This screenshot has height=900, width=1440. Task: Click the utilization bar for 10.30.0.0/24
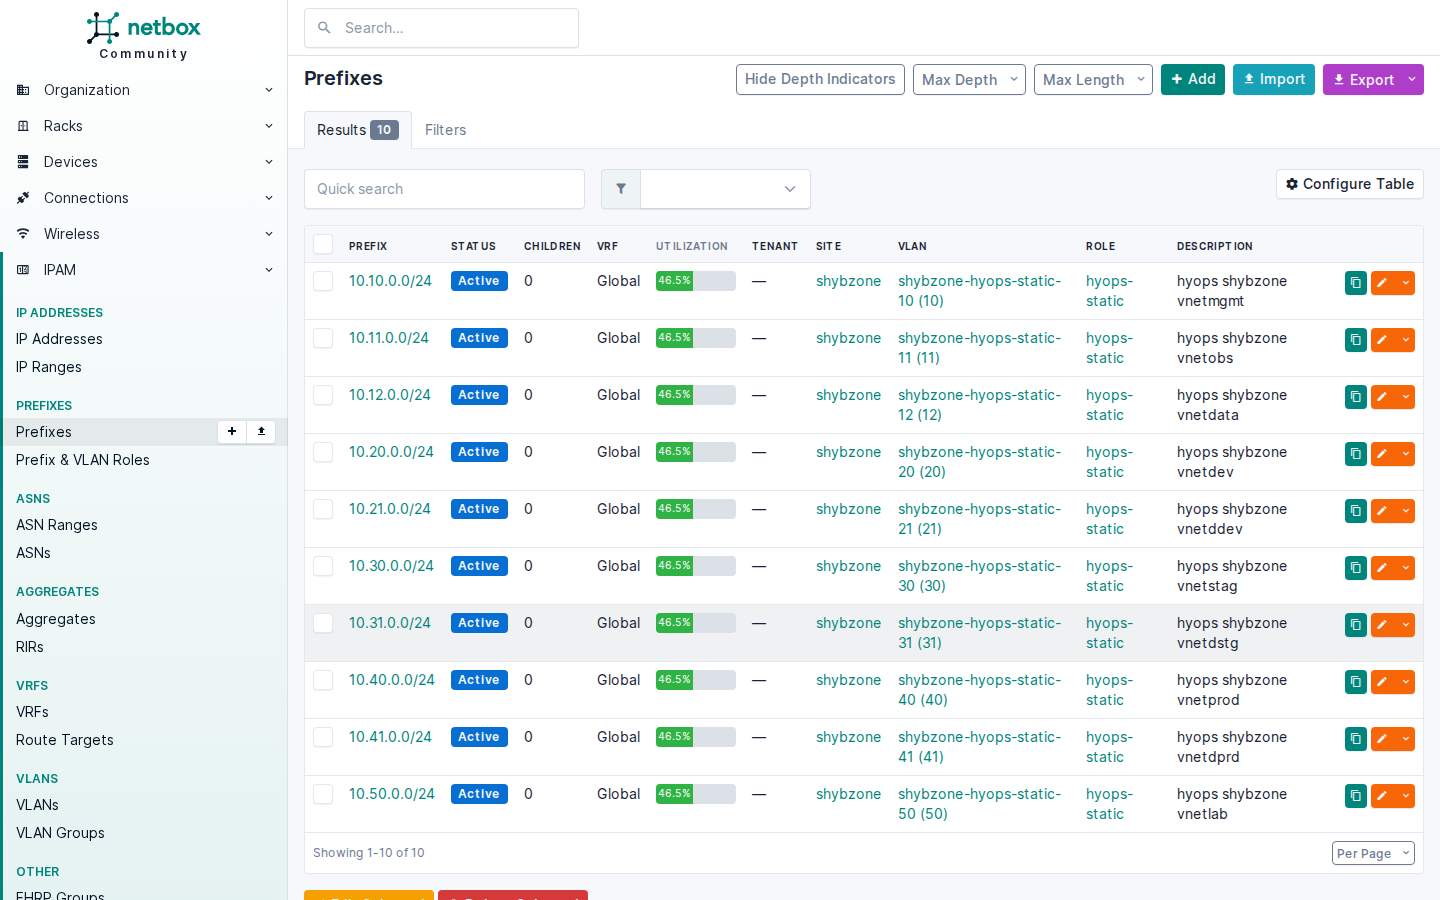tap(696, 566)
